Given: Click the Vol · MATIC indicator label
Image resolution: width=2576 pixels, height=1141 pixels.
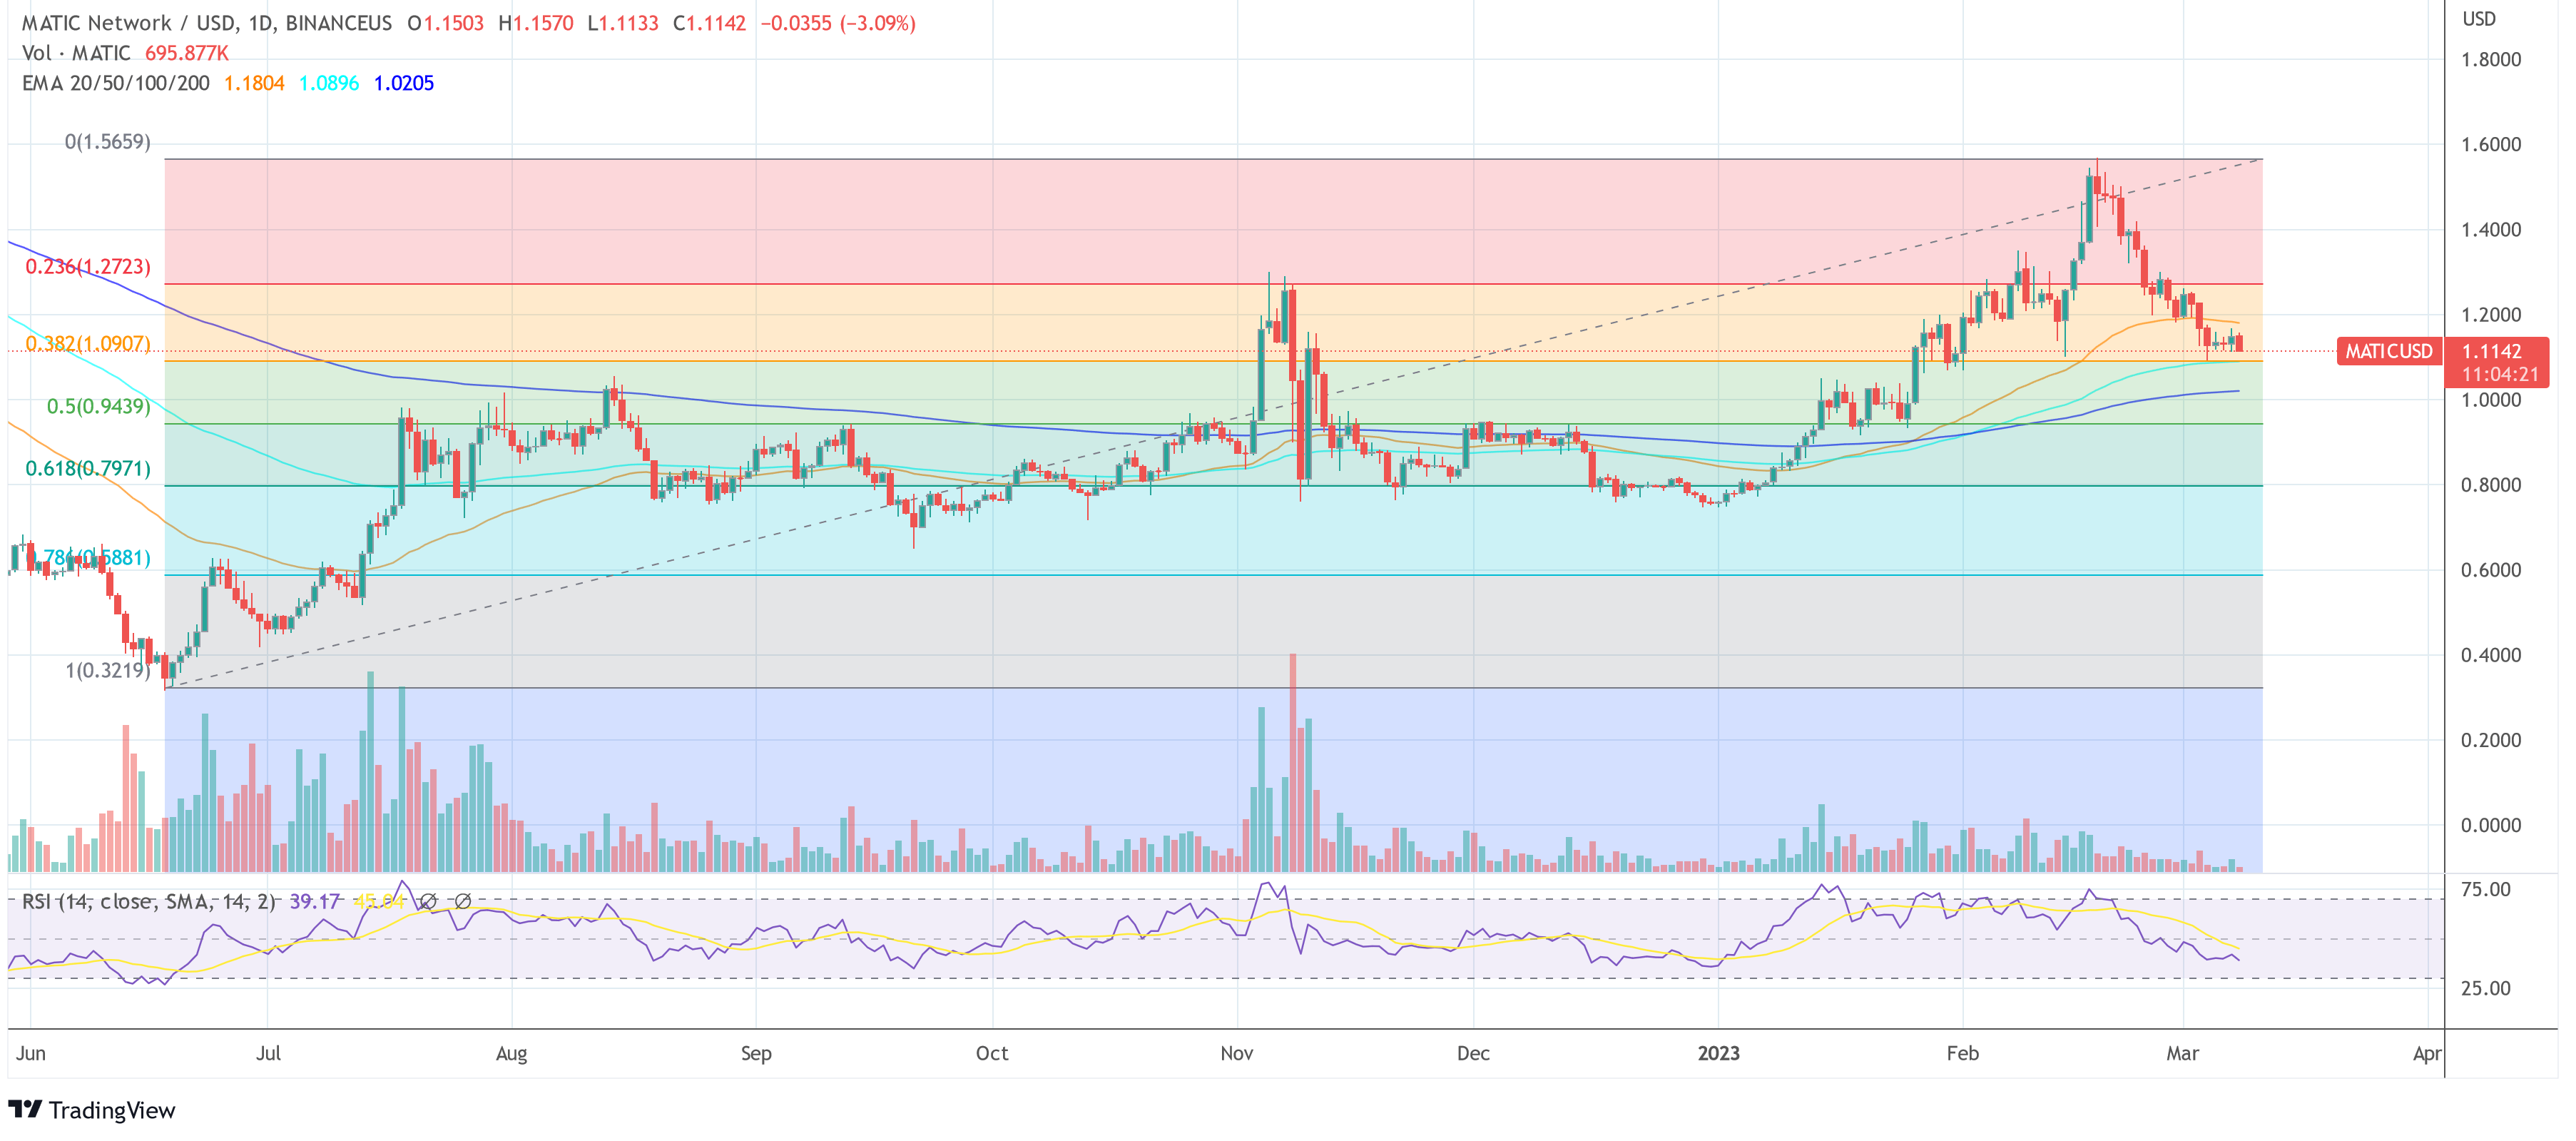Looking at the screenshot, I should point(76,53).
